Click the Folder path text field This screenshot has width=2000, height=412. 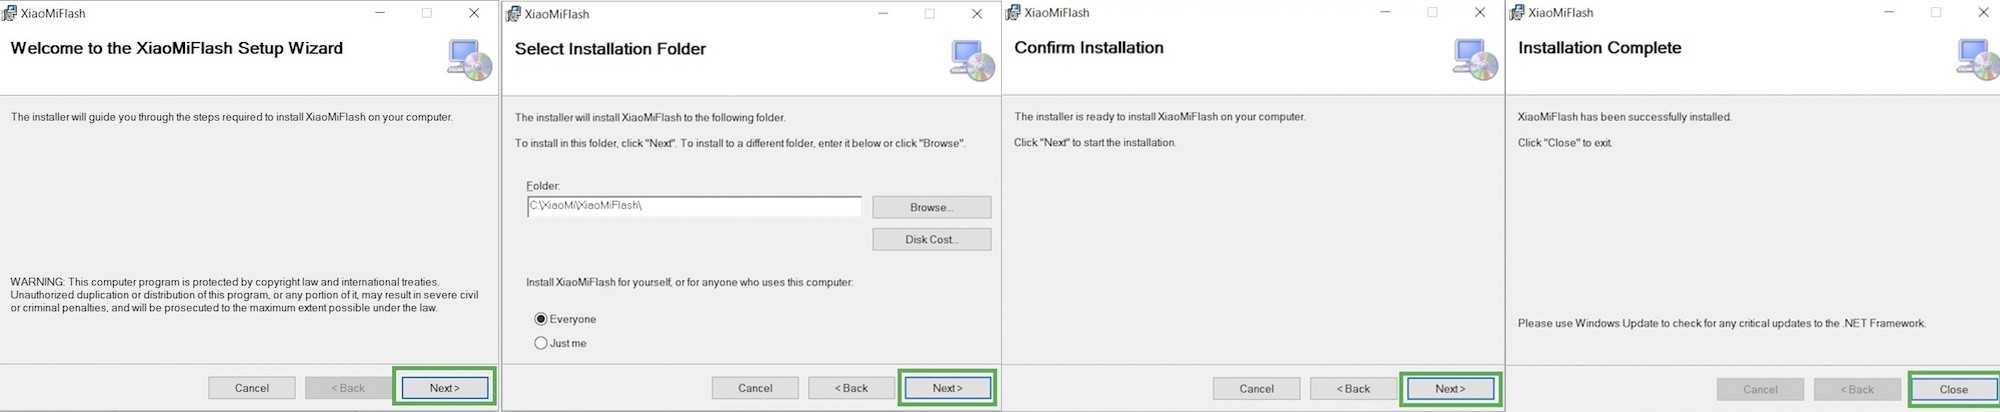click(x=693, y=206)
